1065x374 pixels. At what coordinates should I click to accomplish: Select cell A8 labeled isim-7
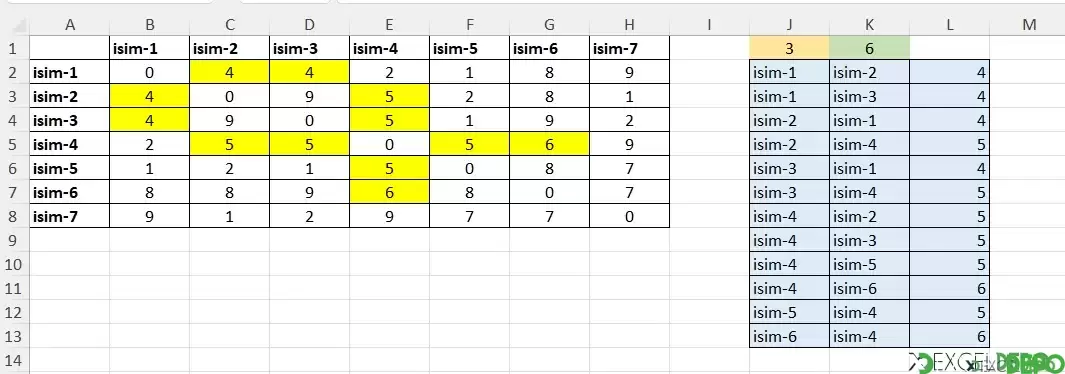tap(70, 216)
